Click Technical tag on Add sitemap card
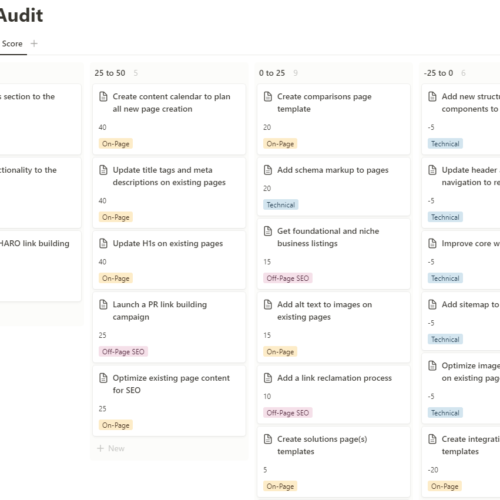The image size is (500, 500). pyautogui.click(x=445, y=339)
